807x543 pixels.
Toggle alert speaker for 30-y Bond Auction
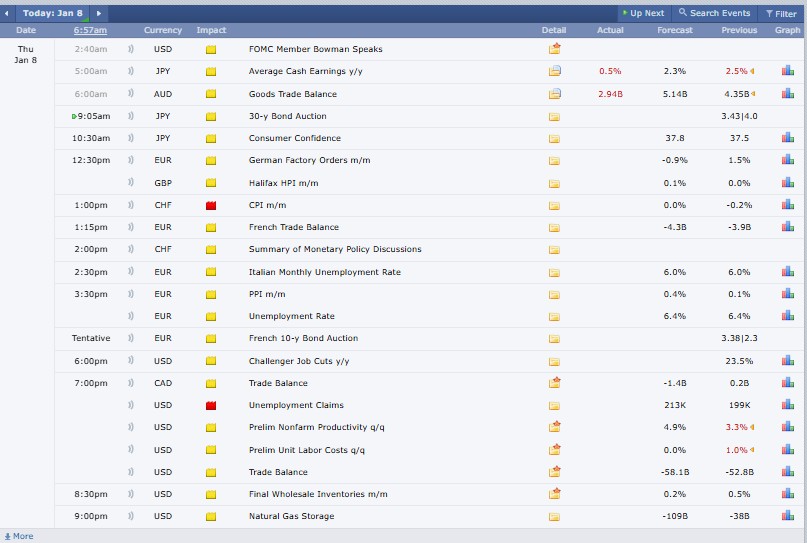pyautogui.click(x=131, y=116)
